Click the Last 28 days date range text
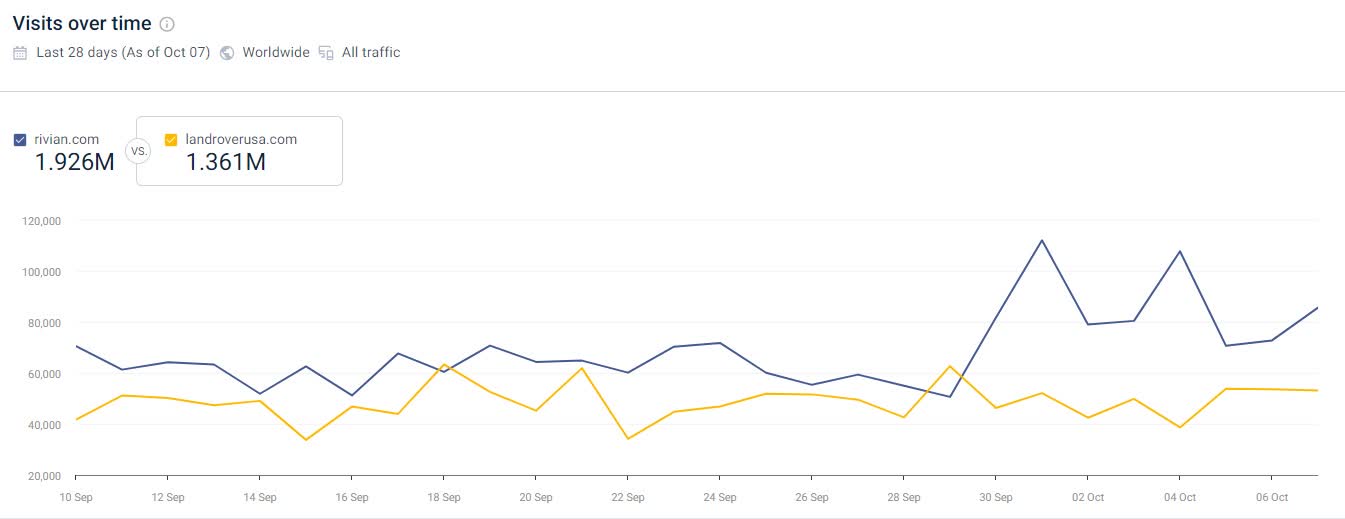The width and height of the screenshot is (1345, 519). coord(123,53)
